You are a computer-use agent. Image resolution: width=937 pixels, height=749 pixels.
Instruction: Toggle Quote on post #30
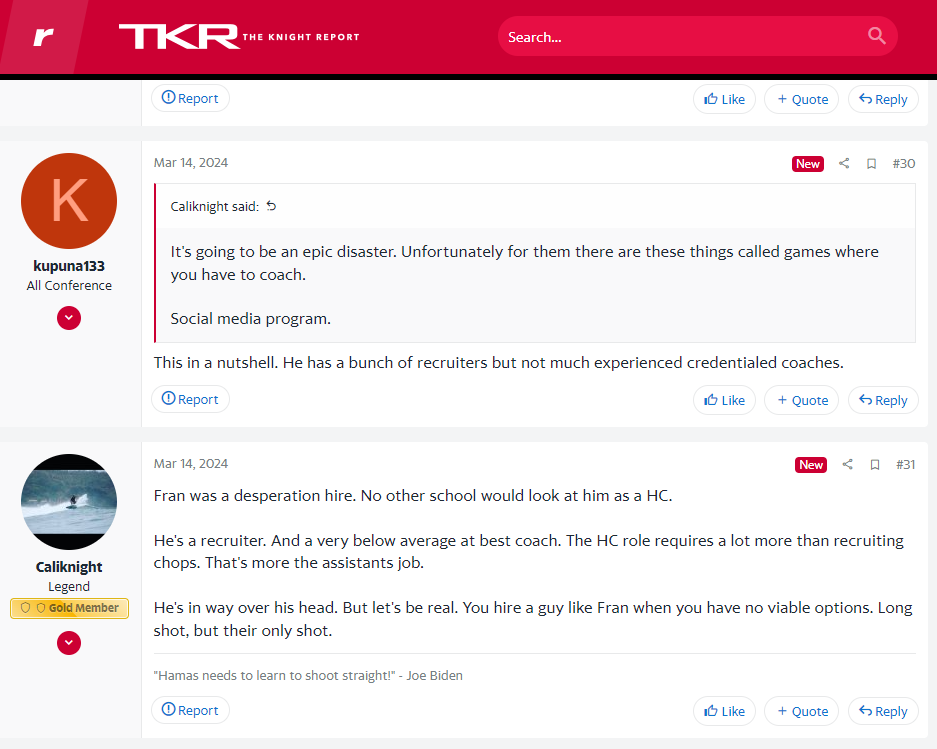point(801,400)
